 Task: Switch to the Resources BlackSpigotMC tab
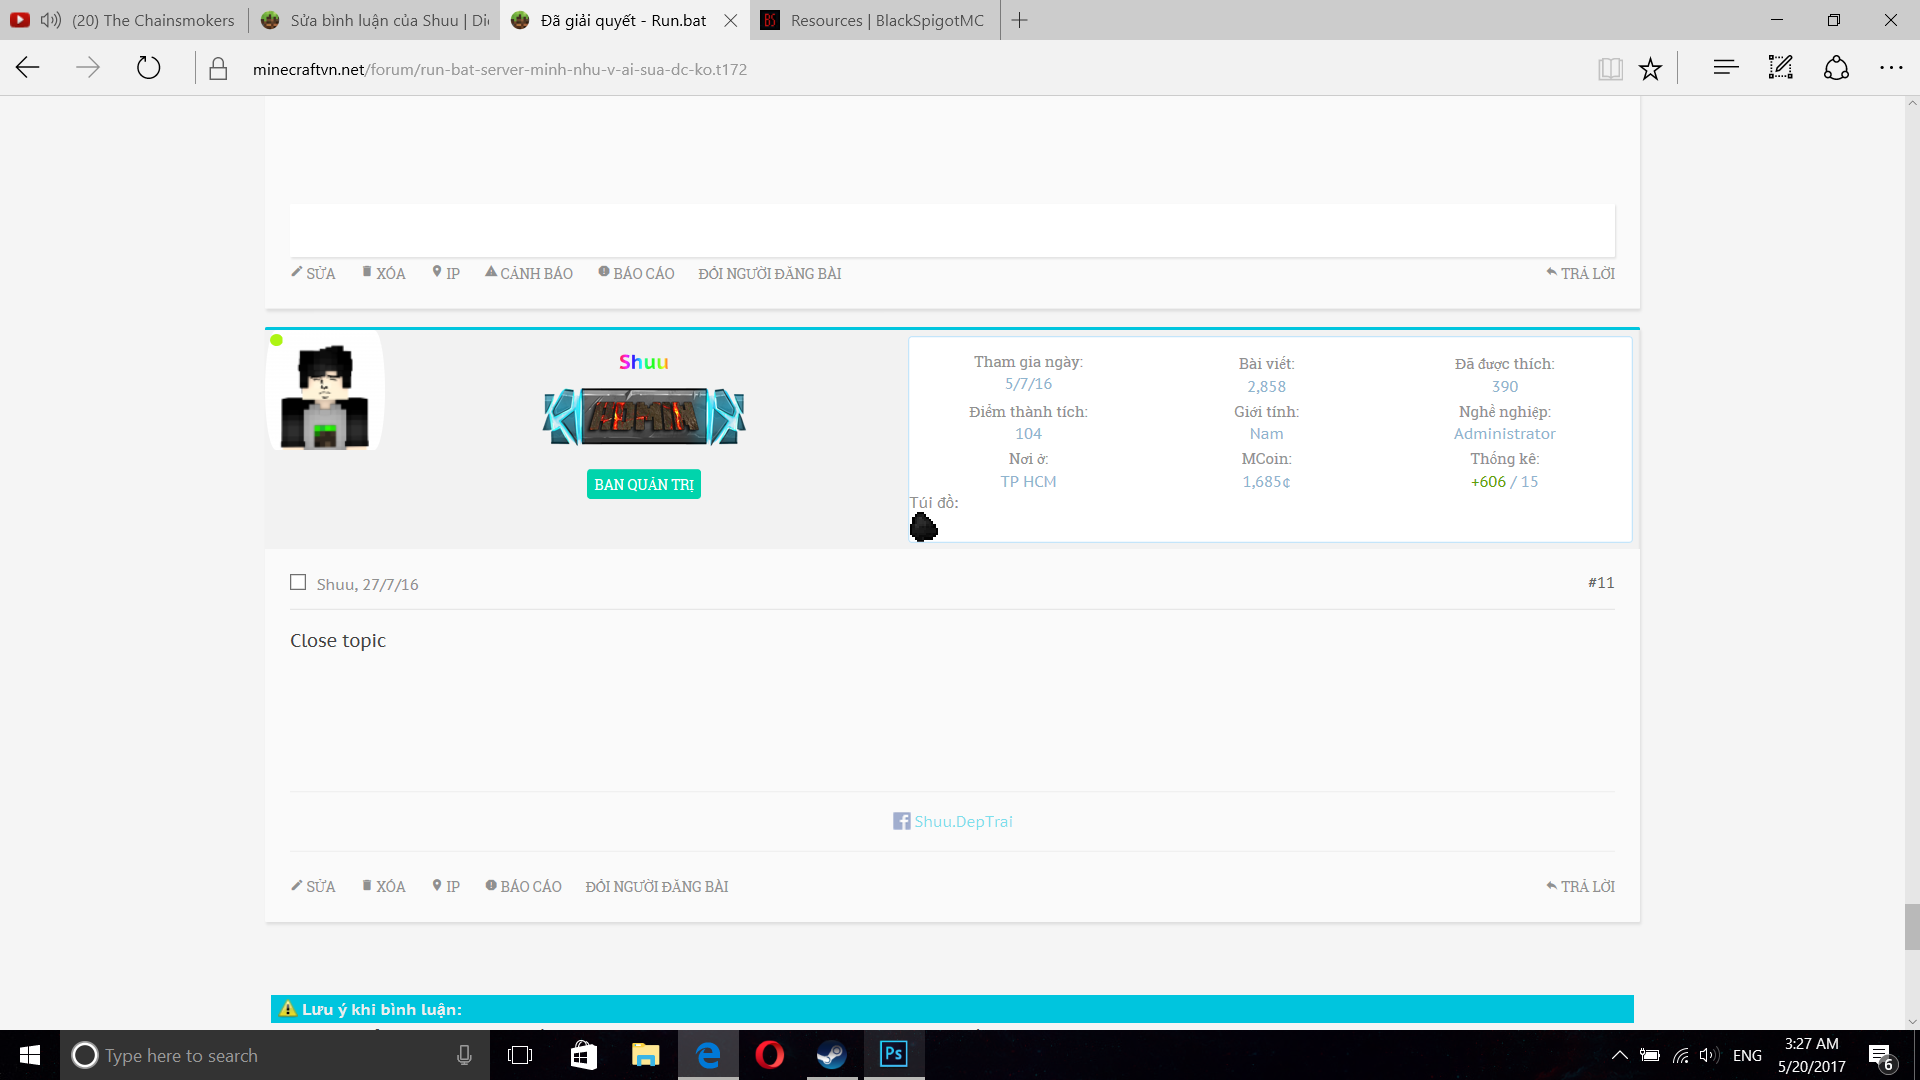tap(875, 20)
